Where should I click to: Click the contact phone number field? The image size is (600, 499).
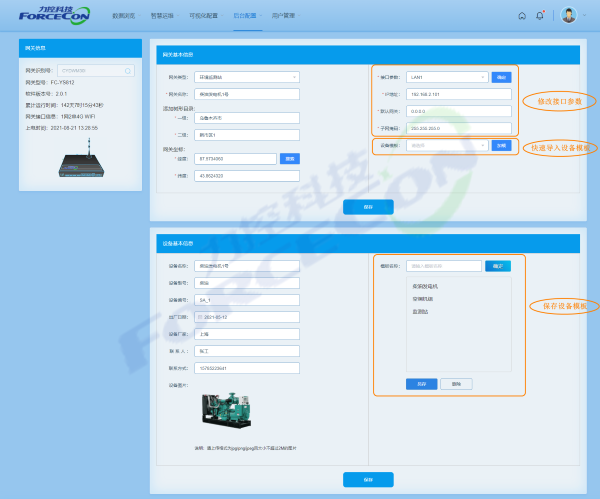pos(247,368)
